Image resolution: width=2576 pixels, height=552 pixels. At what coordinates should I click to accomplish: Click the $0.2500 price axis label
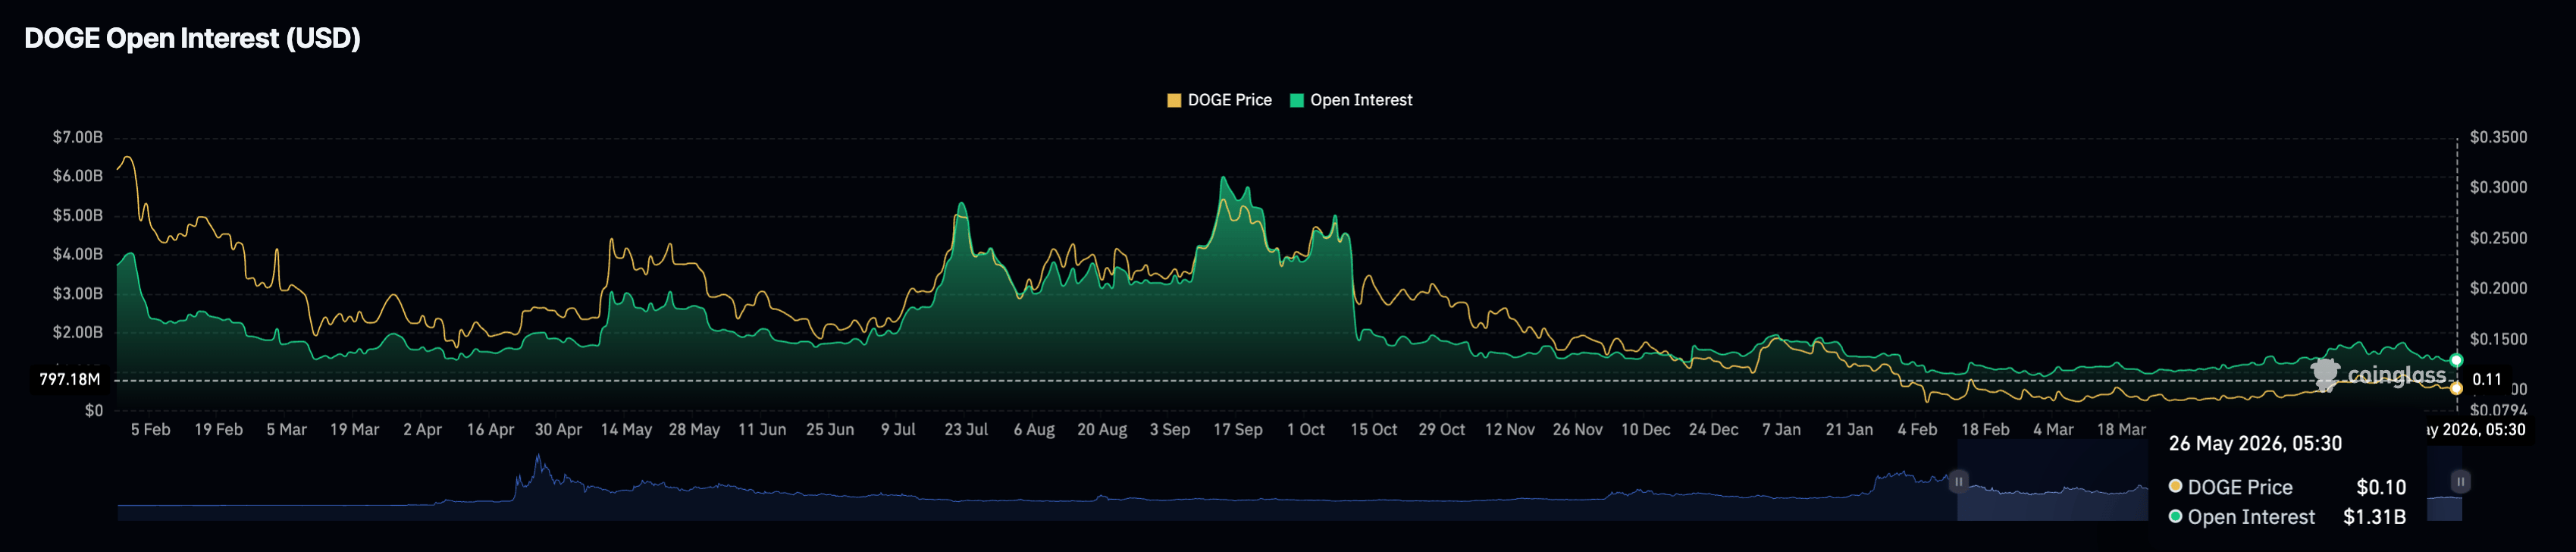(x=2498, y=238)
